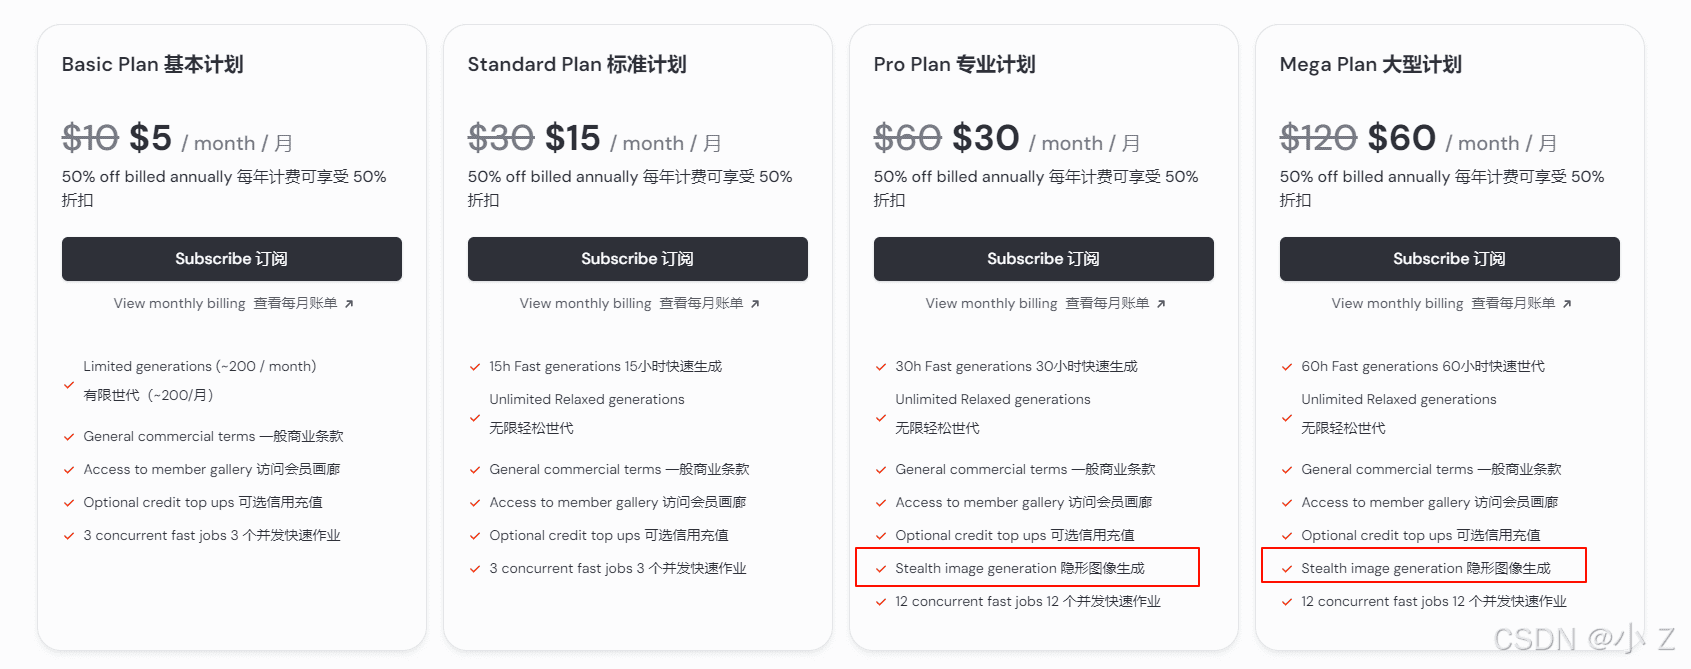Screen dimensions: 1691x669
Task: Click checkmark beside 15h Fast generations
Action: coord(475,367)
